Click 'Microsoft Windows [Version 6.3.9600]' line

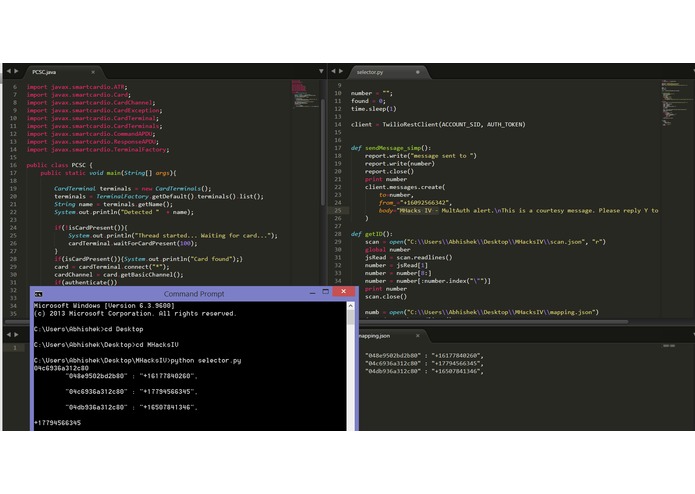[x=104, y=306]
